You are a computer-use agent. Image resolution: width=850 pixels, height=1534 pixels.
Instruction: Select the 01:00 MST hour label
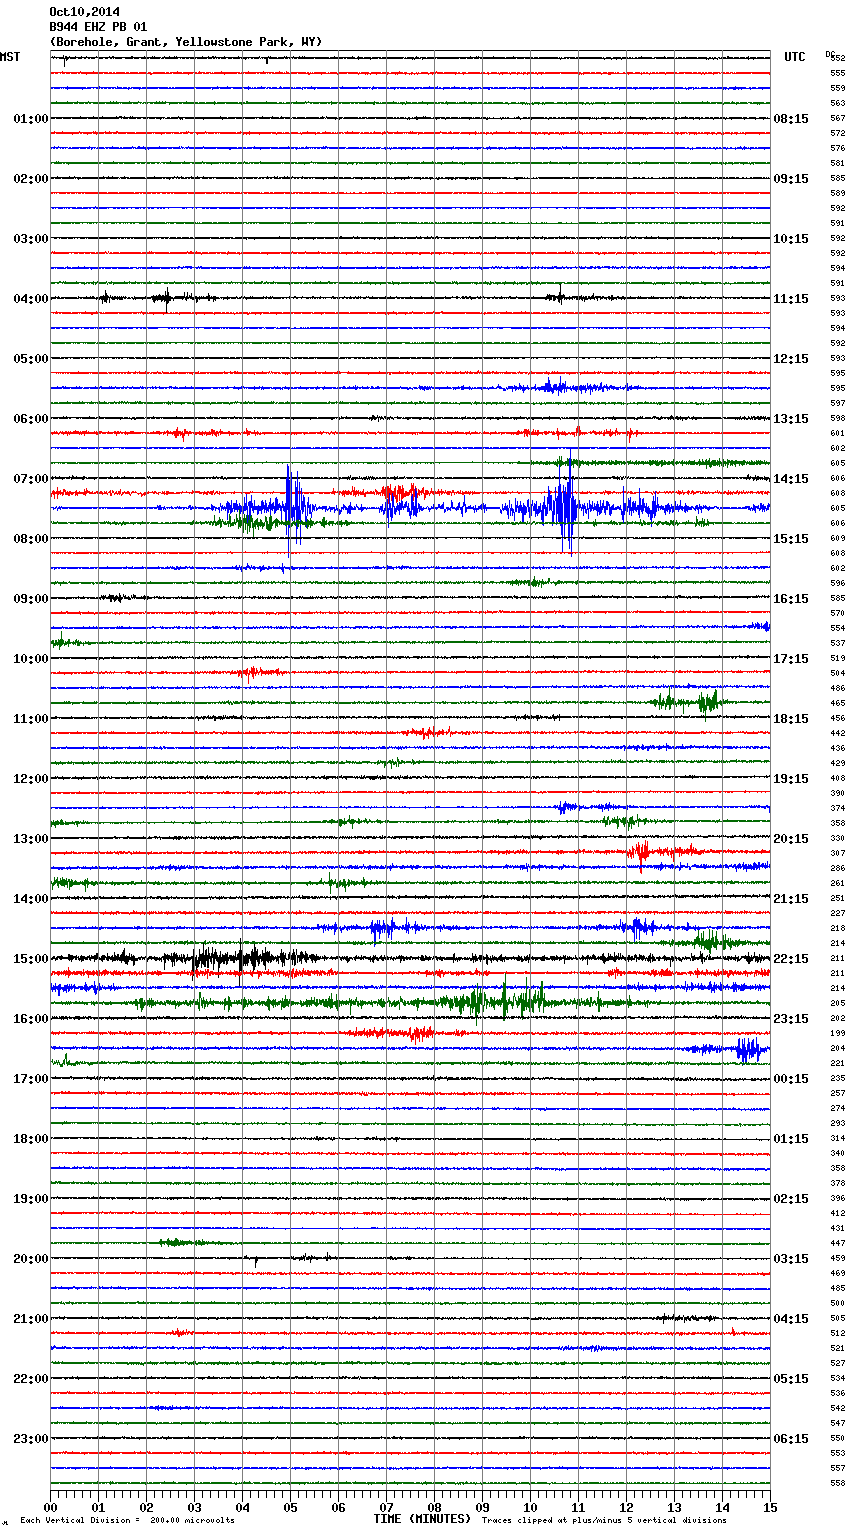[x=31, y=119]
